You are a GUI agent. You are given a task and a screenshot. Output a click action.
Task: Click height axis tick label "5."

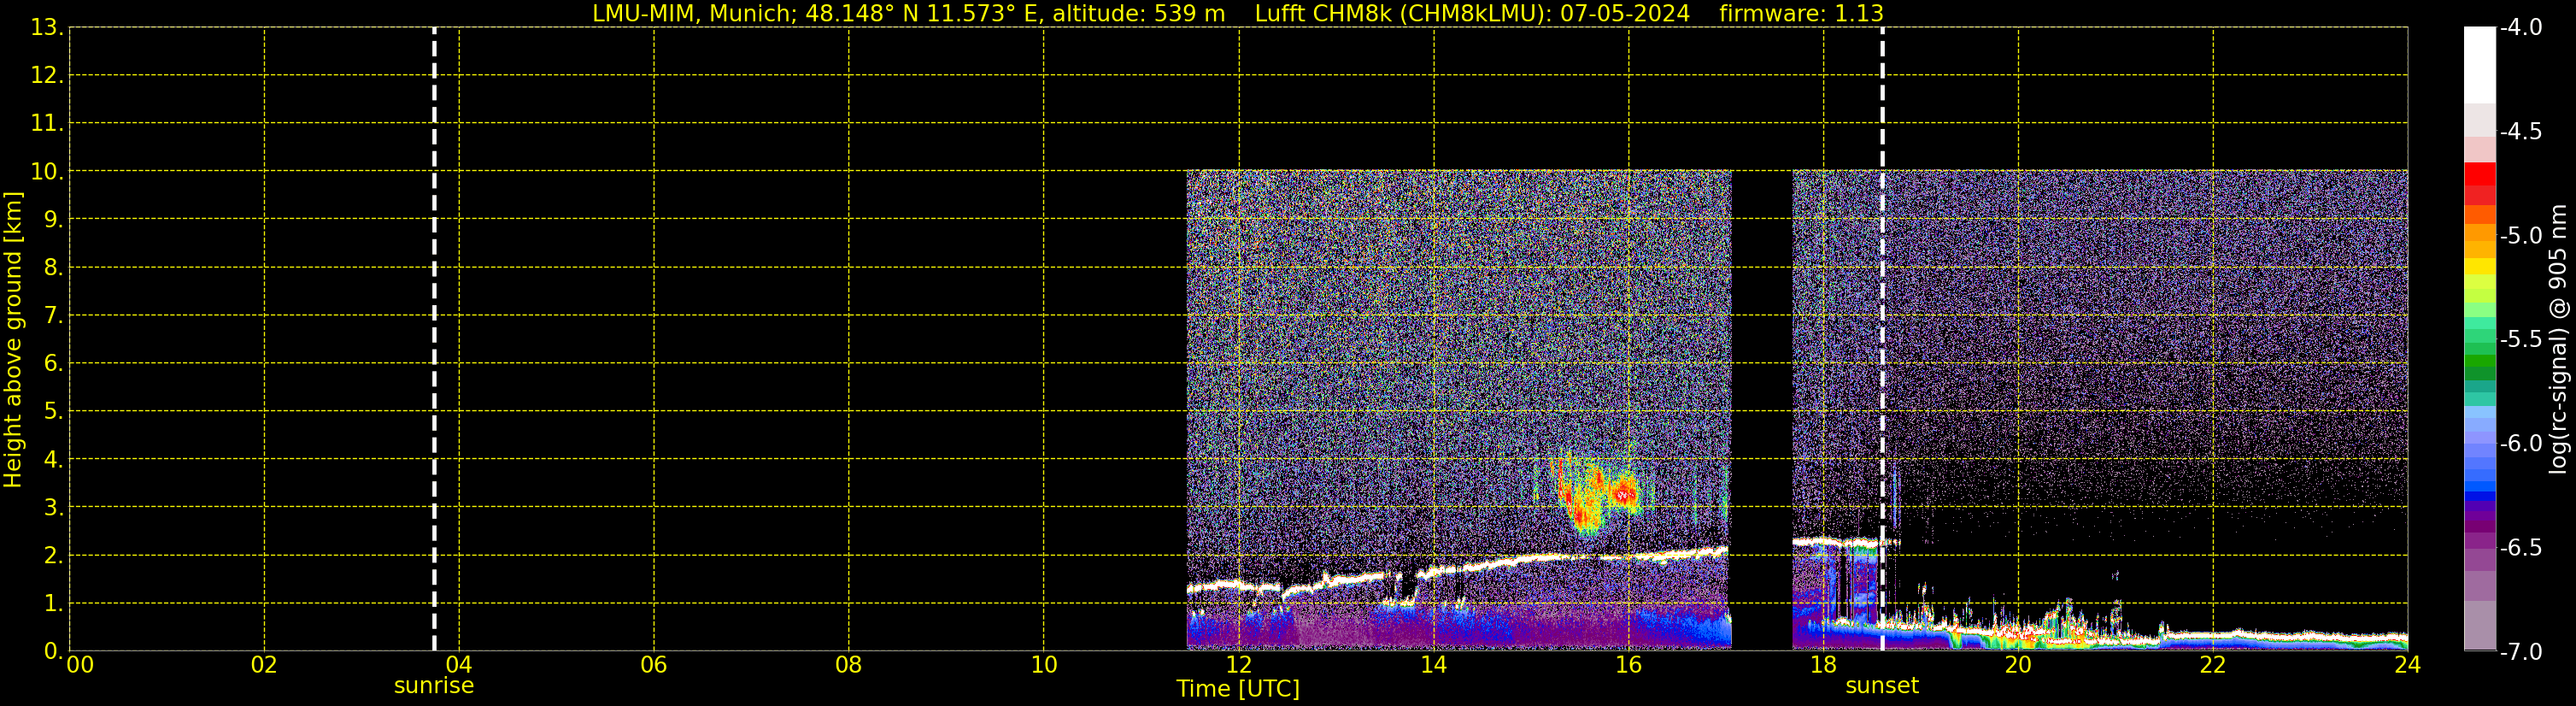tap(53, 411)
